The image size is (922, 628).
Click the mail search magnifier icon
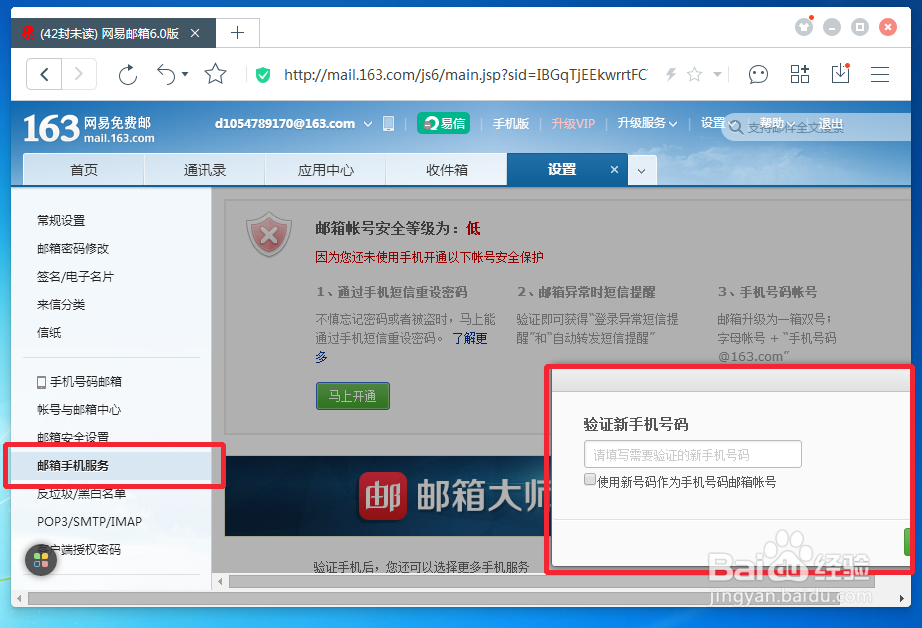coord(736,127)
